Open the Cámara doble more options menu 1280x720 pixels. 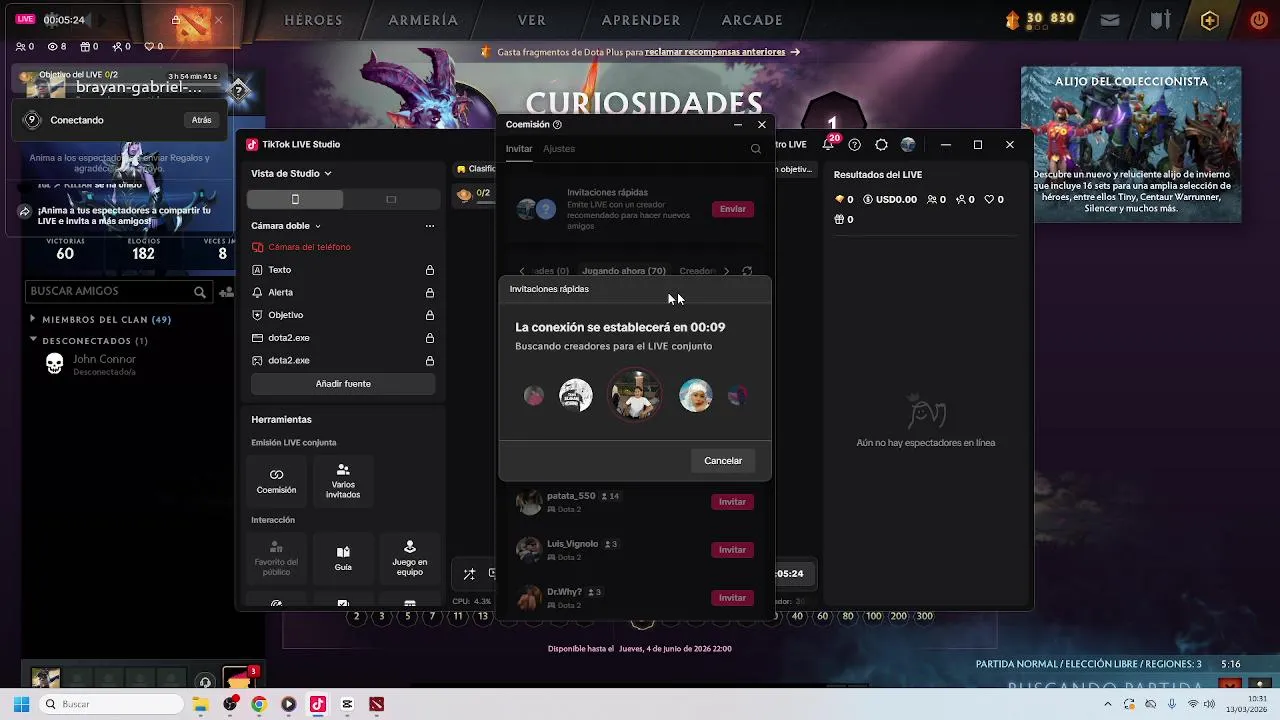[x=430, y=226]
